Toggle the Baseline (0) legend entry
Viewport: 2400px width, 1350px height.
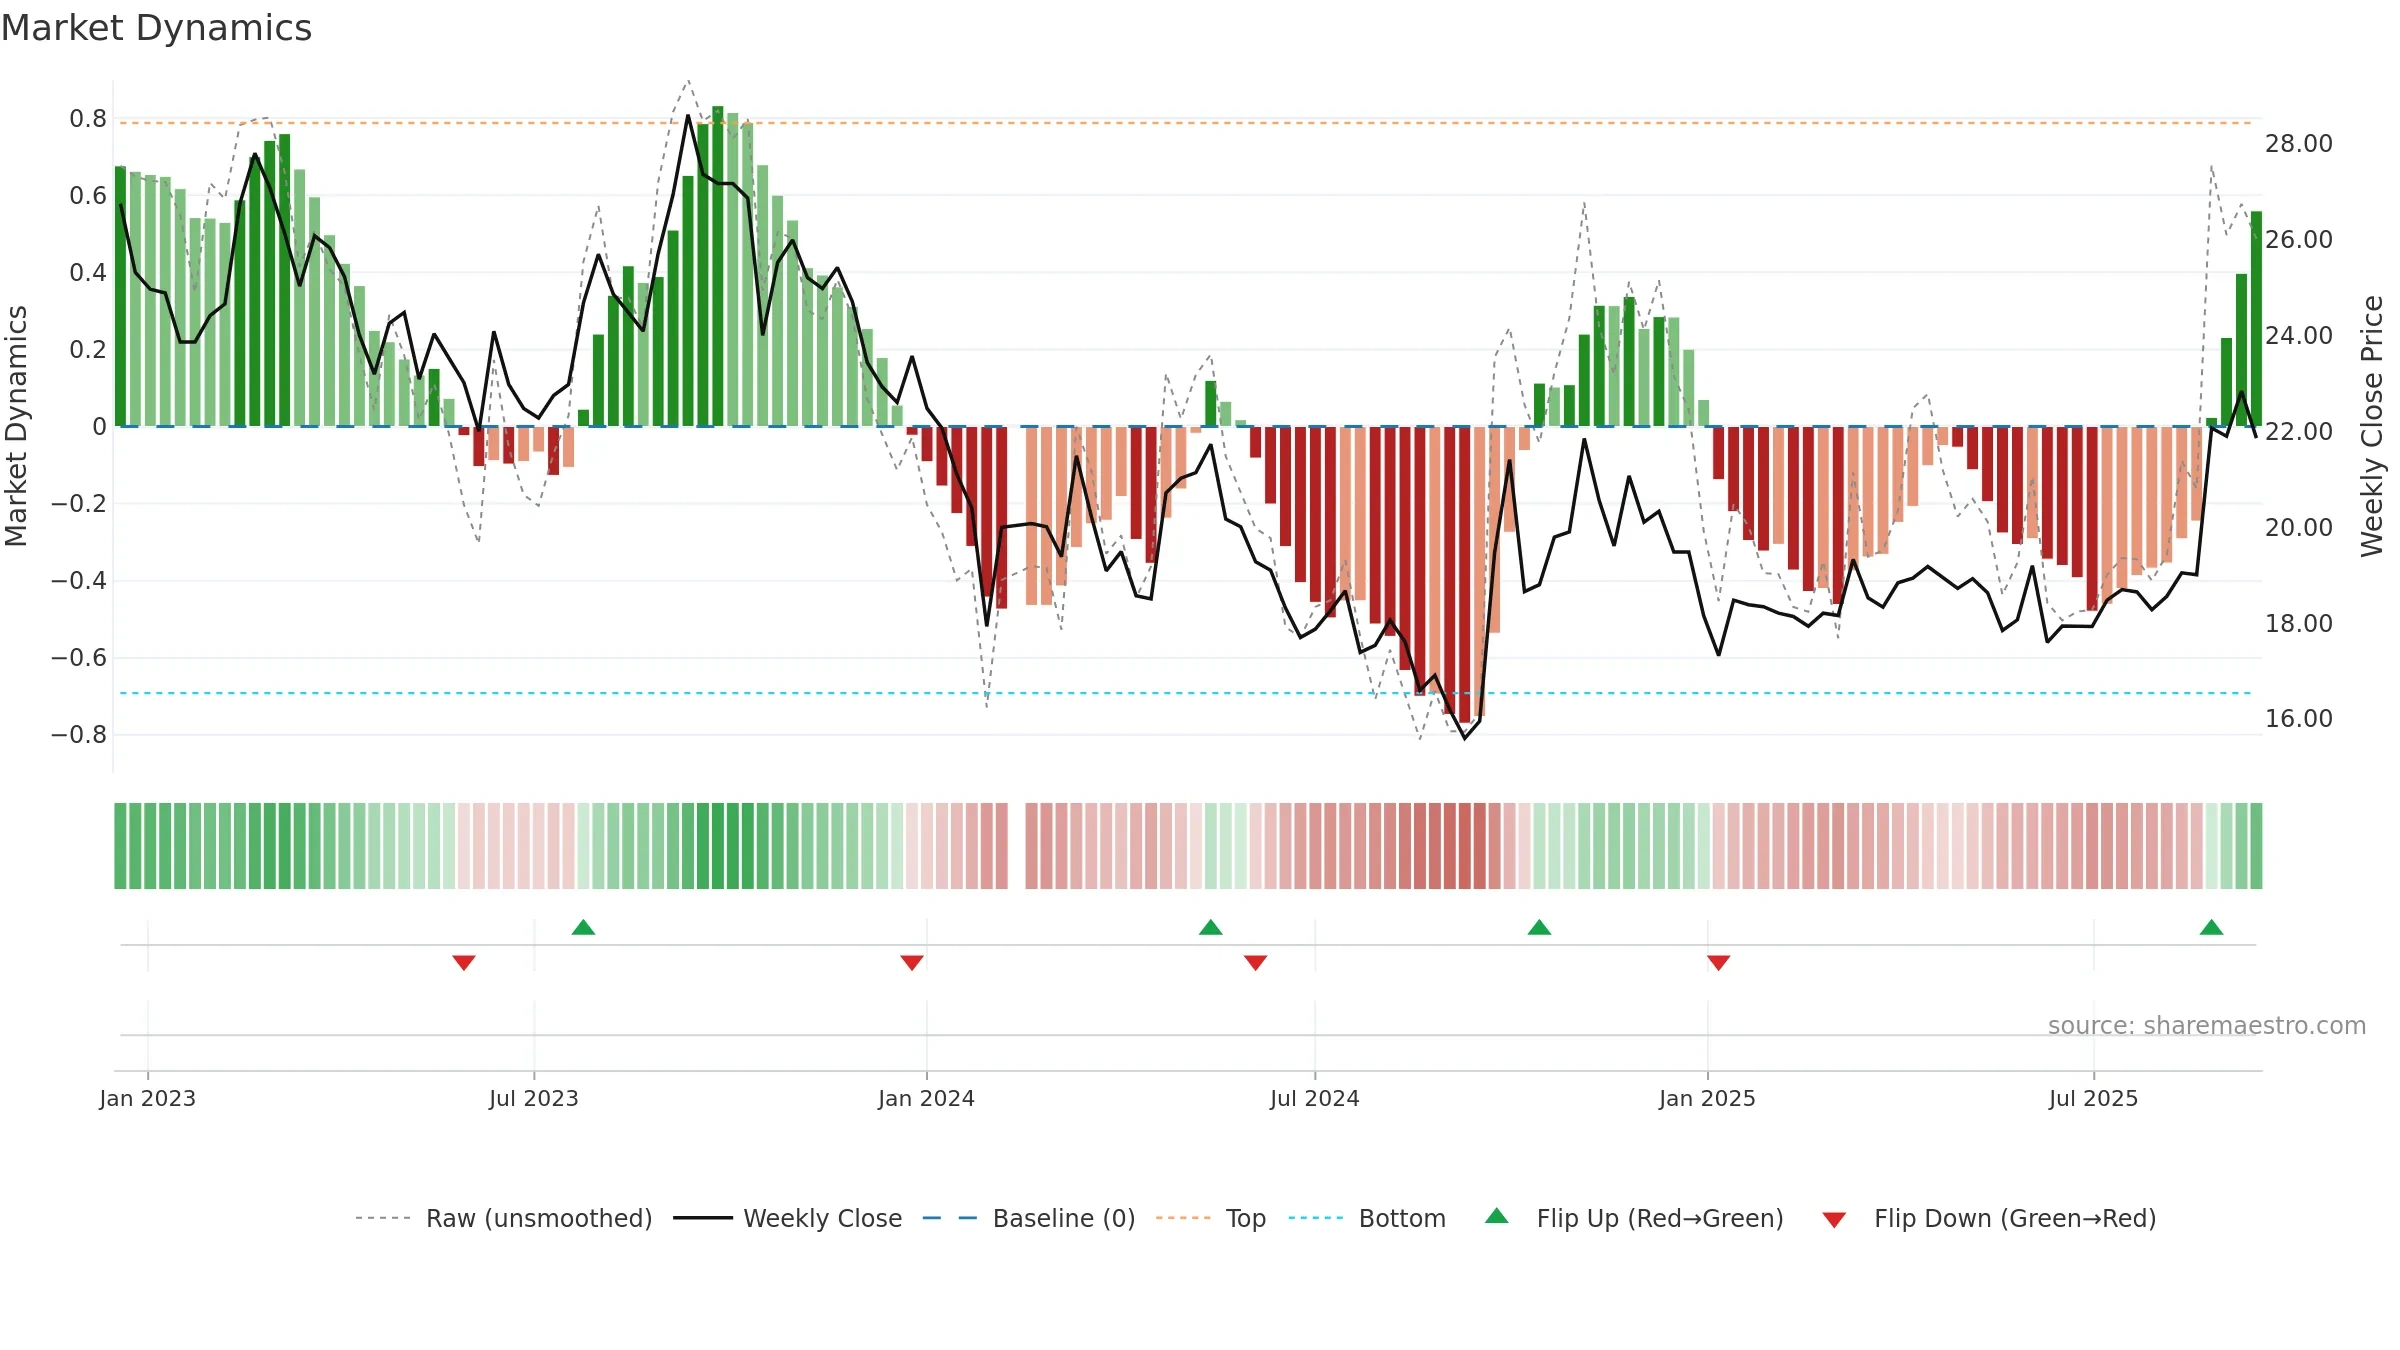[1029, 1218]
